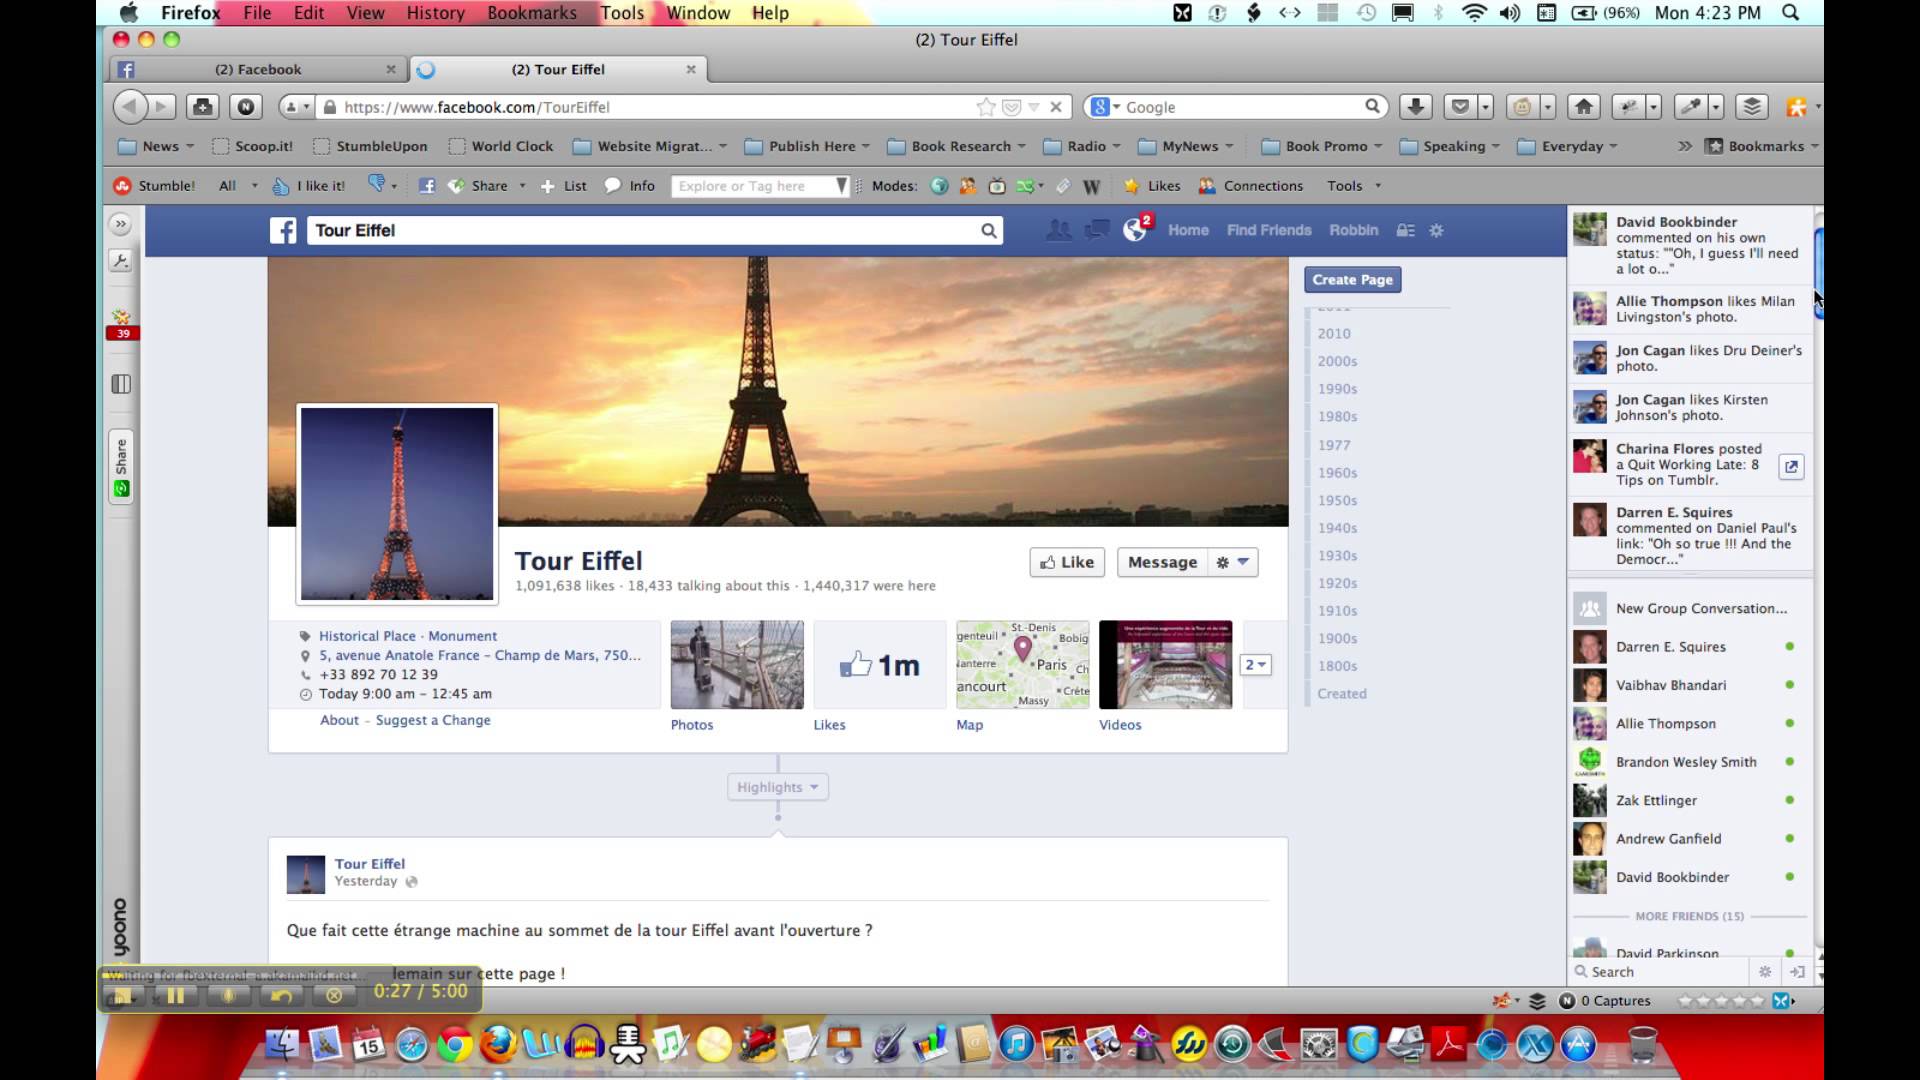Expand the left sidebar with the double chevron
Screen dimensions: 1920x1080
click(x=120, y=224)
